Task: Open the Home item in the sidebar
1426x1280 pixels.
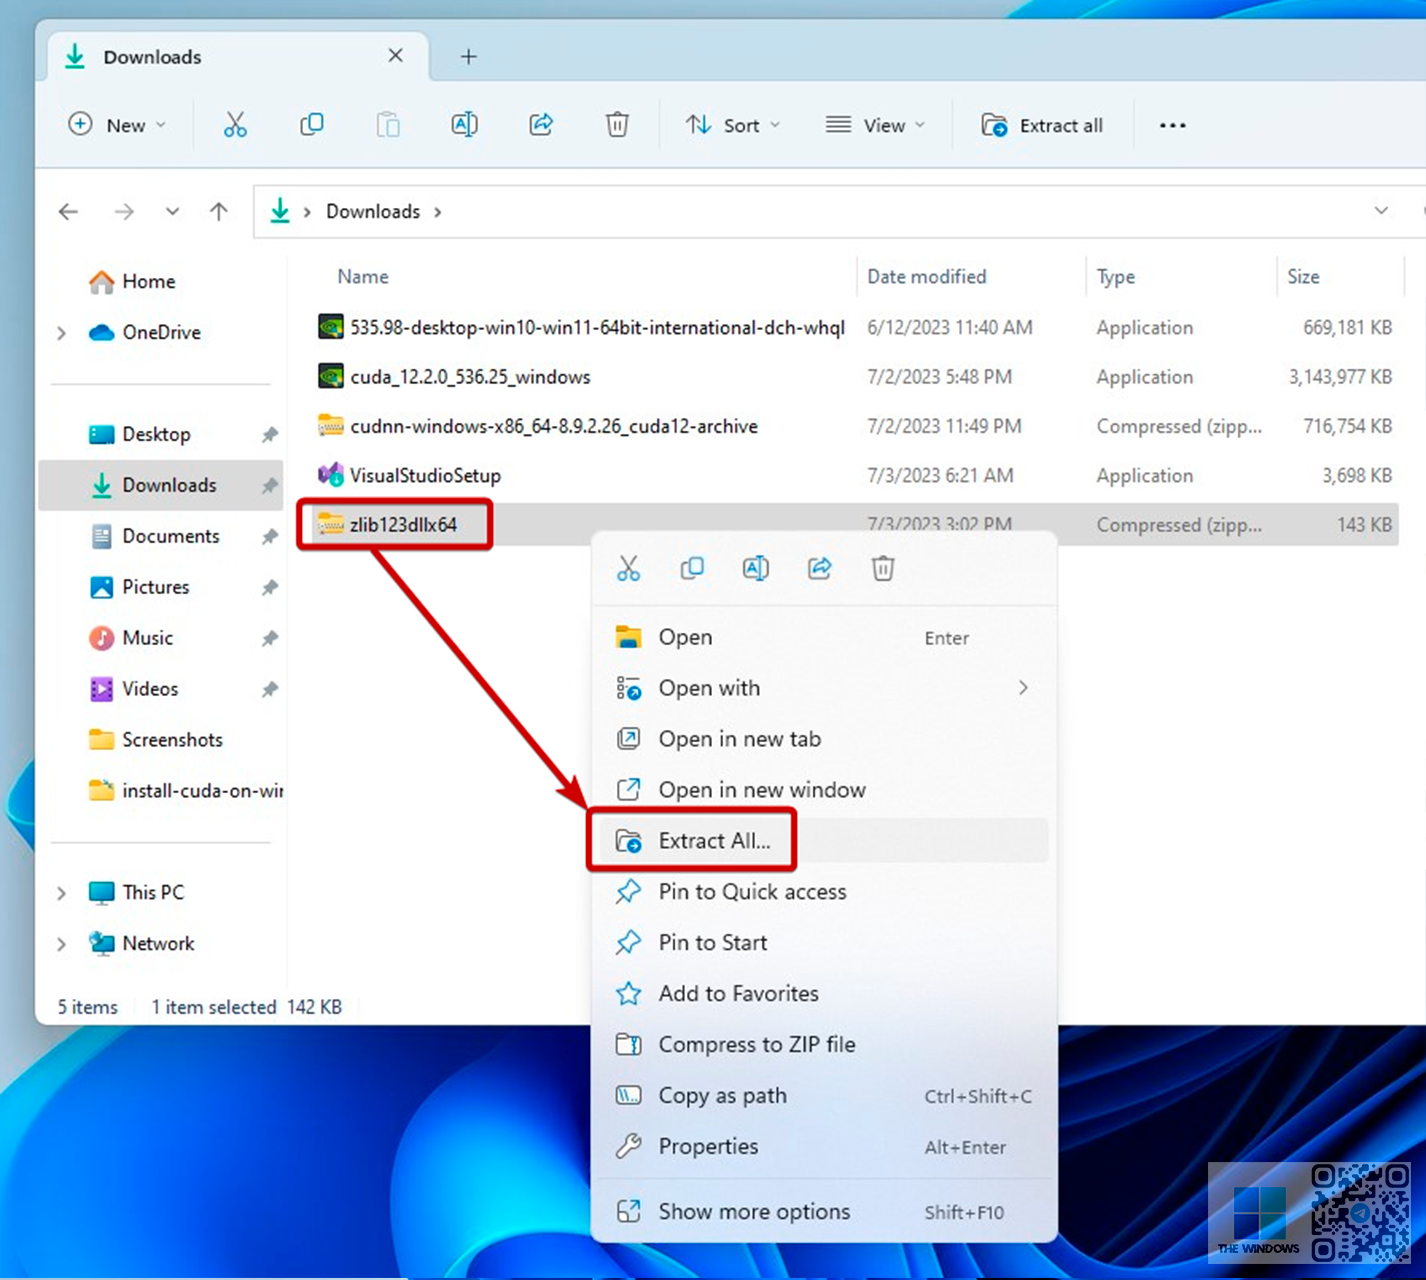Action: (132, 282)
